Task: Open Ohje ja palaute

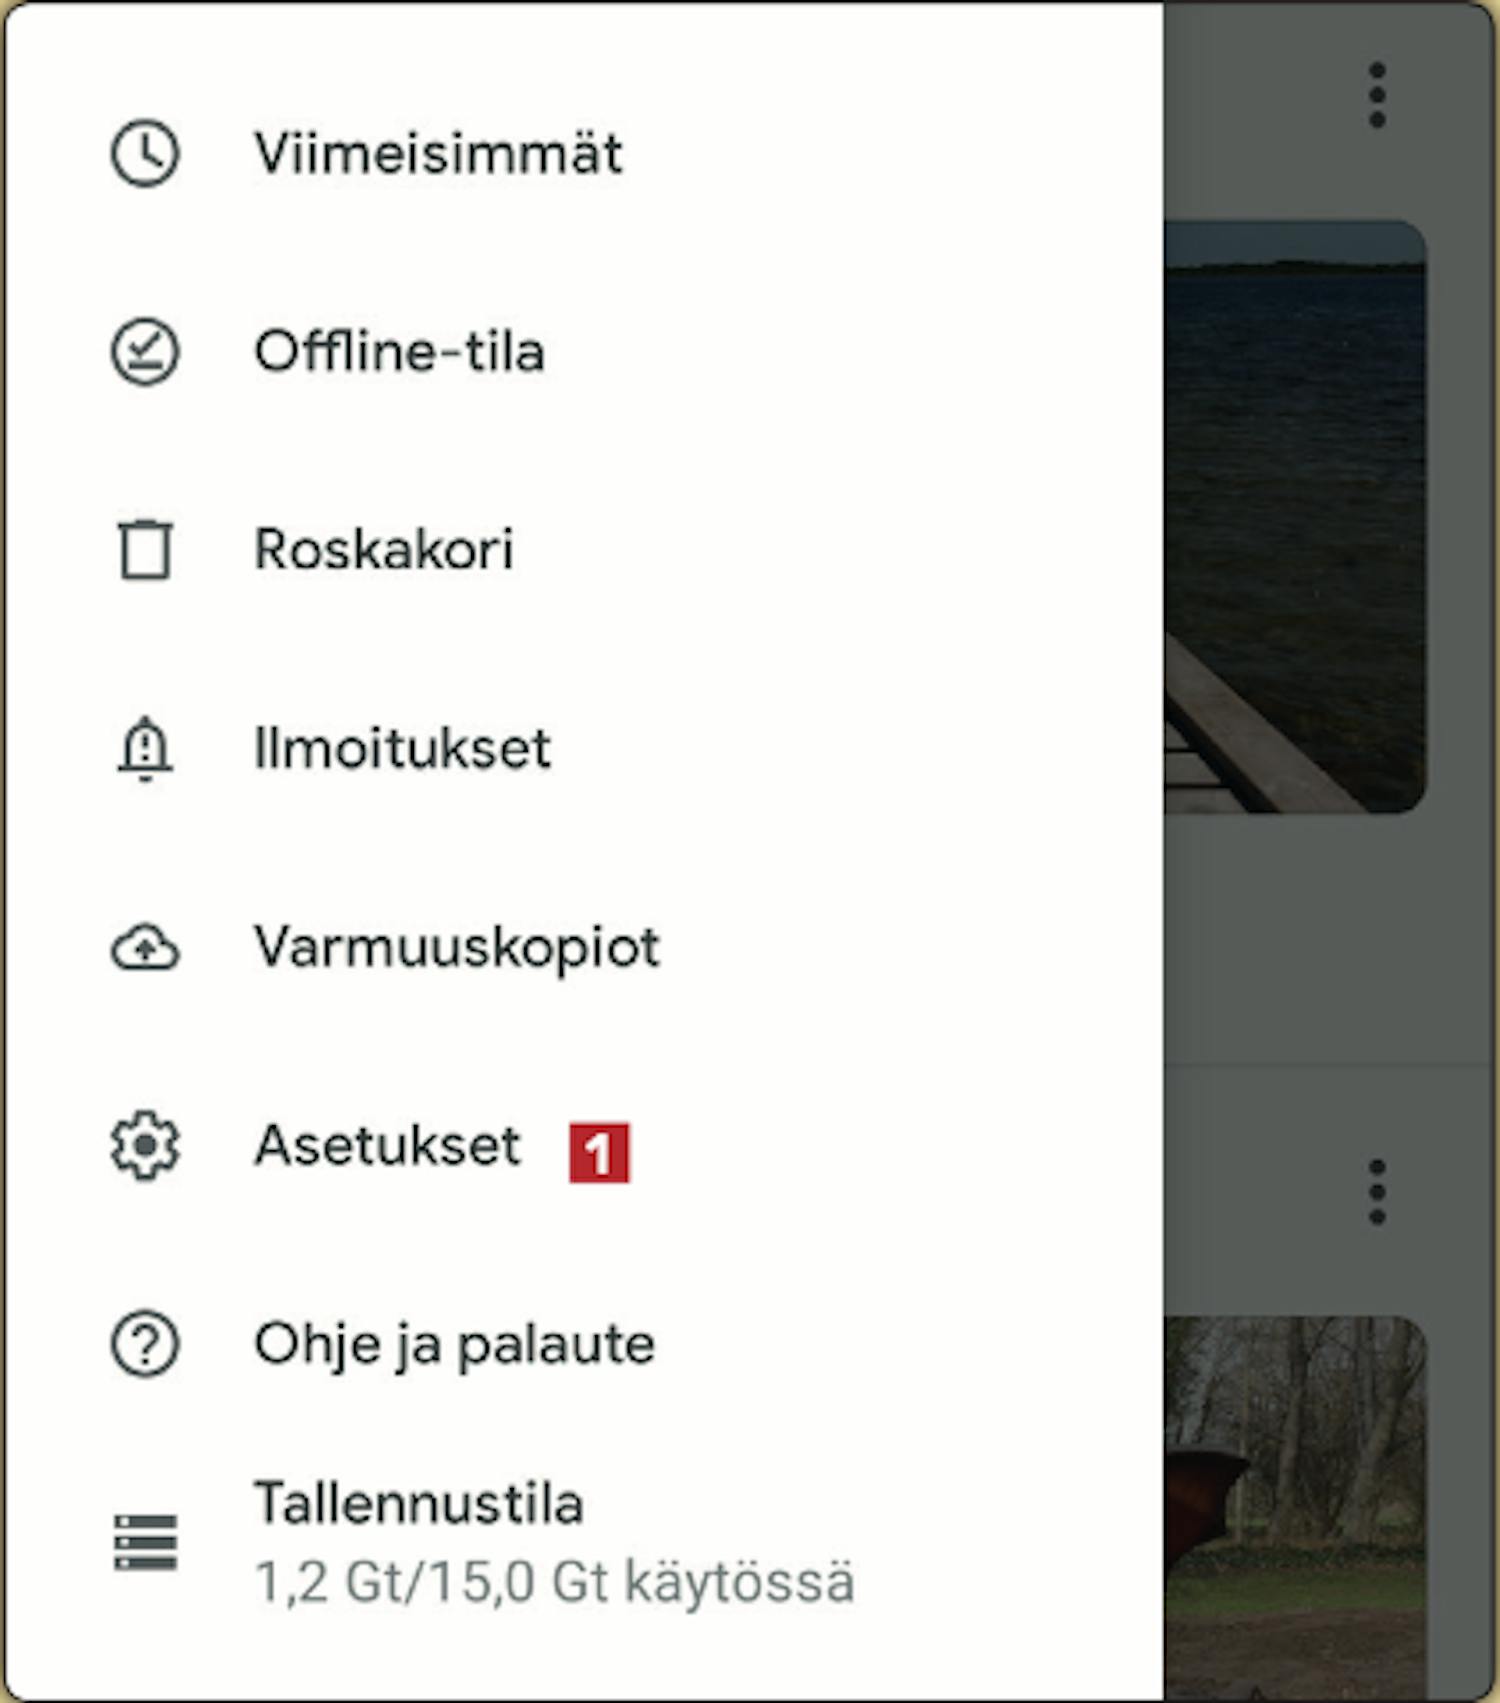Action: pos(584,1344)
